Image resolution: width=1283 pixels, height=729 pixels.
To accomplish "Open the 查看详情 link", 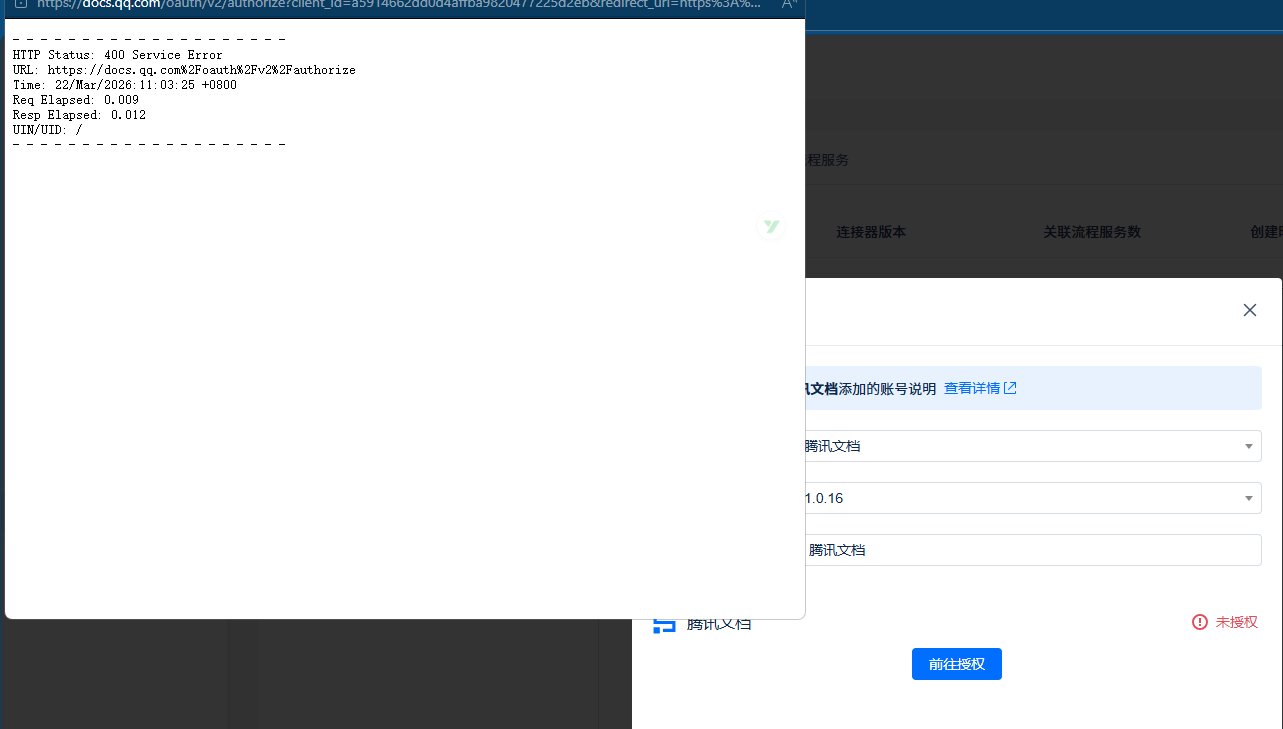I will (x=972, y=388).
